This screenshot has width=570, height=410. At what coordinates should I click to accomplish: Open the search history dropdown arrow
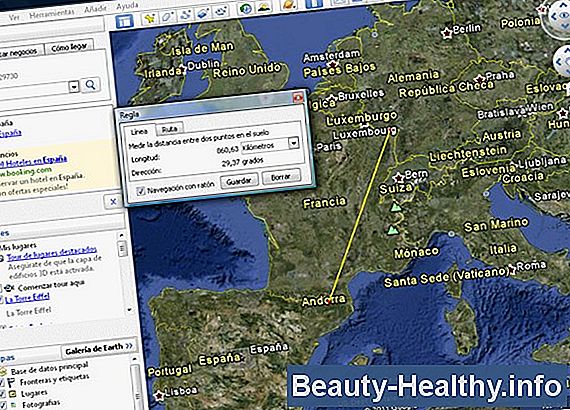(74, 87)
